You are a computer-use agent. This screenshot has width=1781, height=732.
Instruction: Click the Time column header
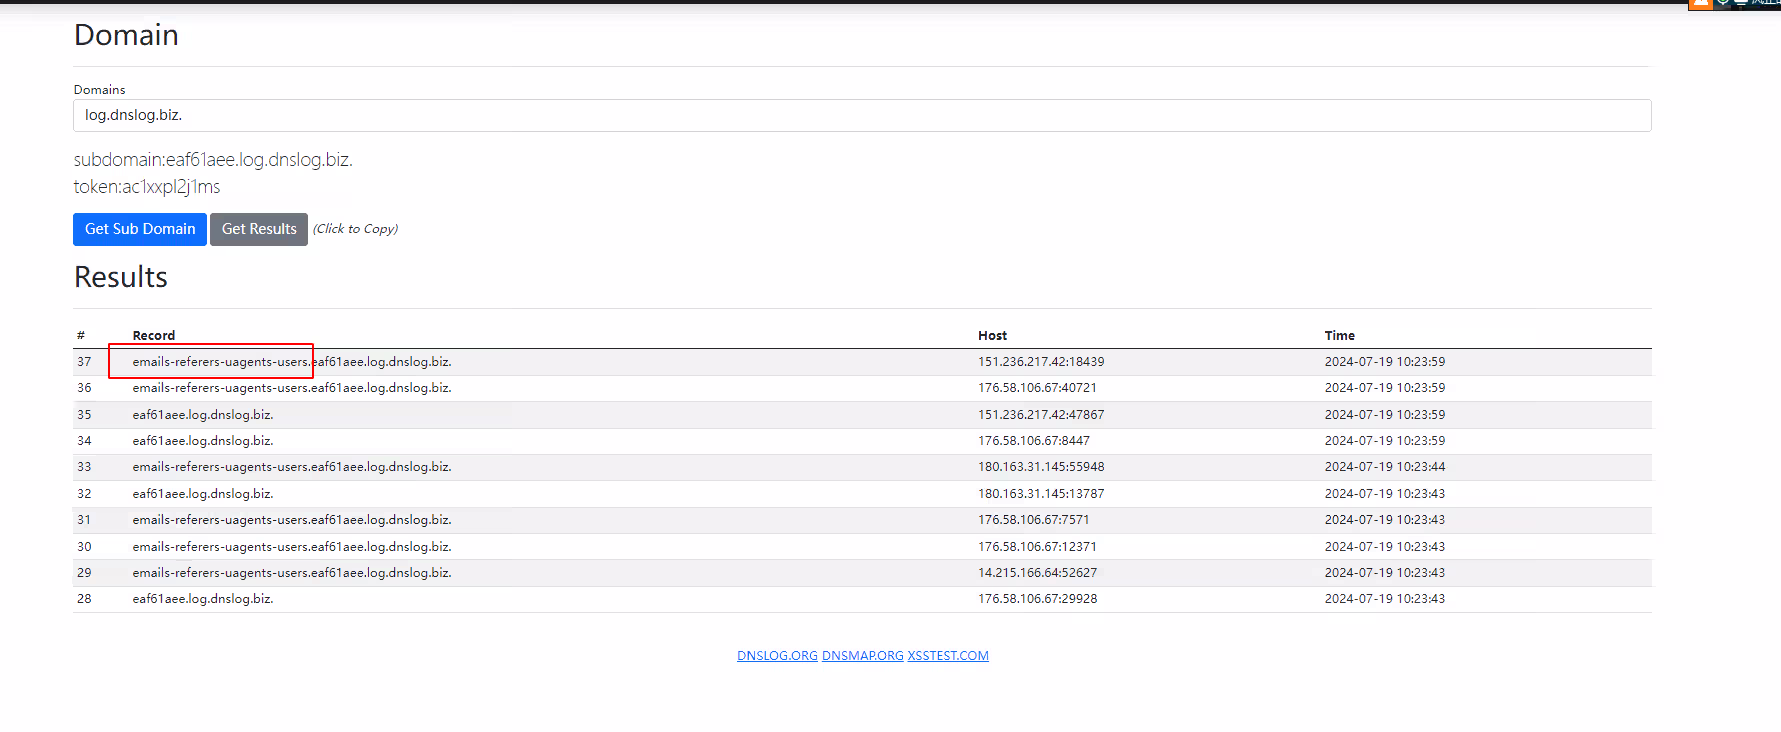[x=1339, y=336]
